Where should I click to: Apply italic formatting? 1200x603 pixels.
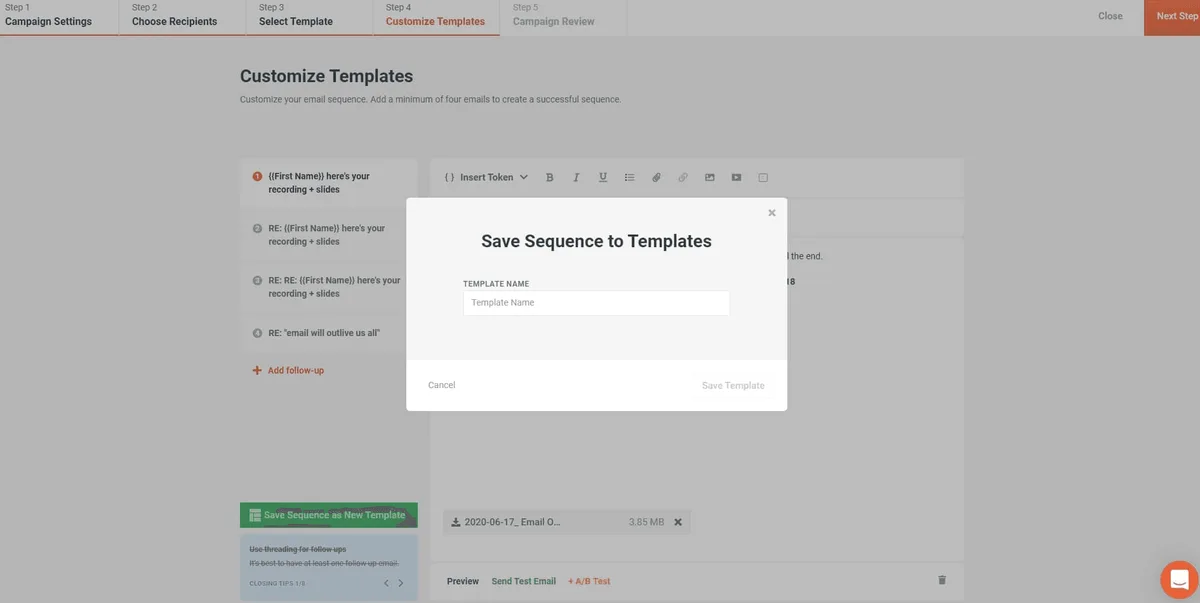(576, 177)
